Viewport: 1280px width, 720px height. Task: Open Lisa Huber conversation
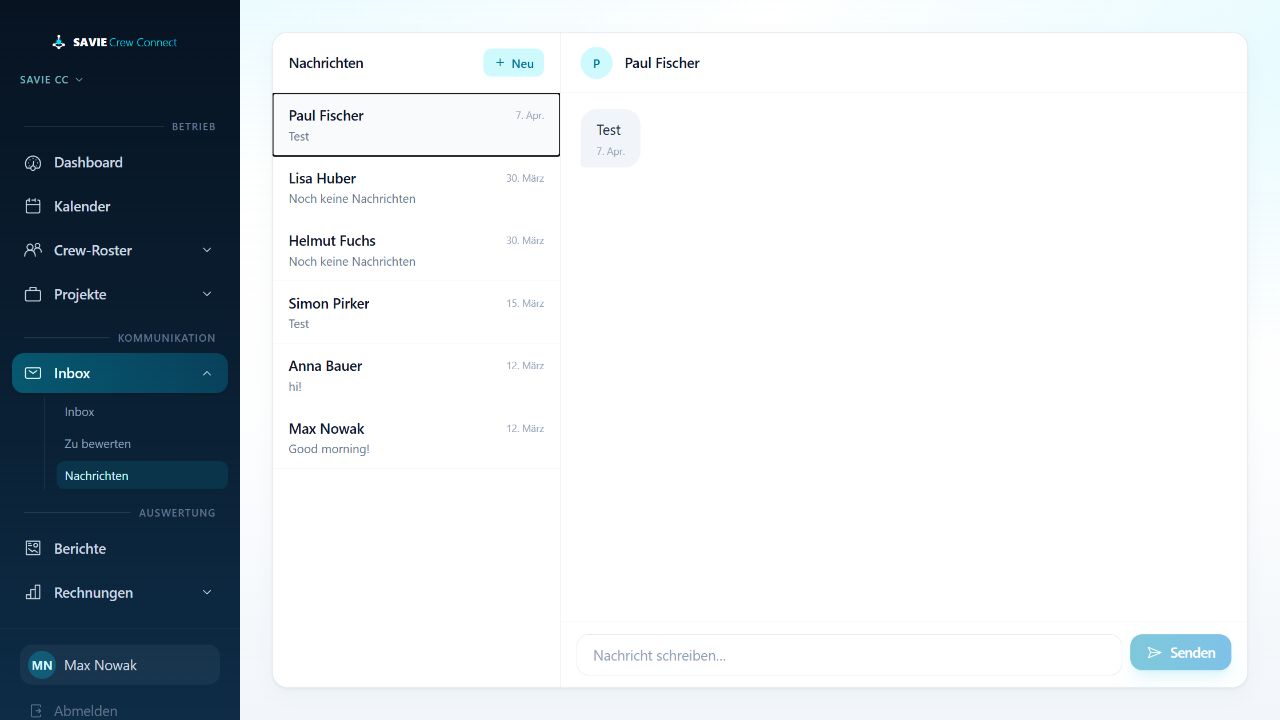click(x=416, y=187)
